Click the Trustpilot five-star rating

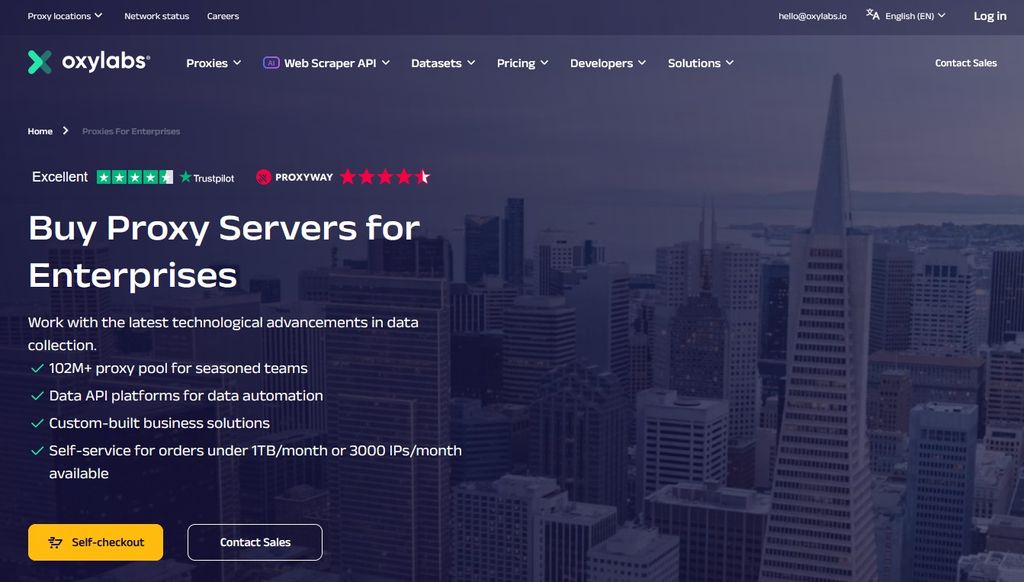tap(133, 176)
